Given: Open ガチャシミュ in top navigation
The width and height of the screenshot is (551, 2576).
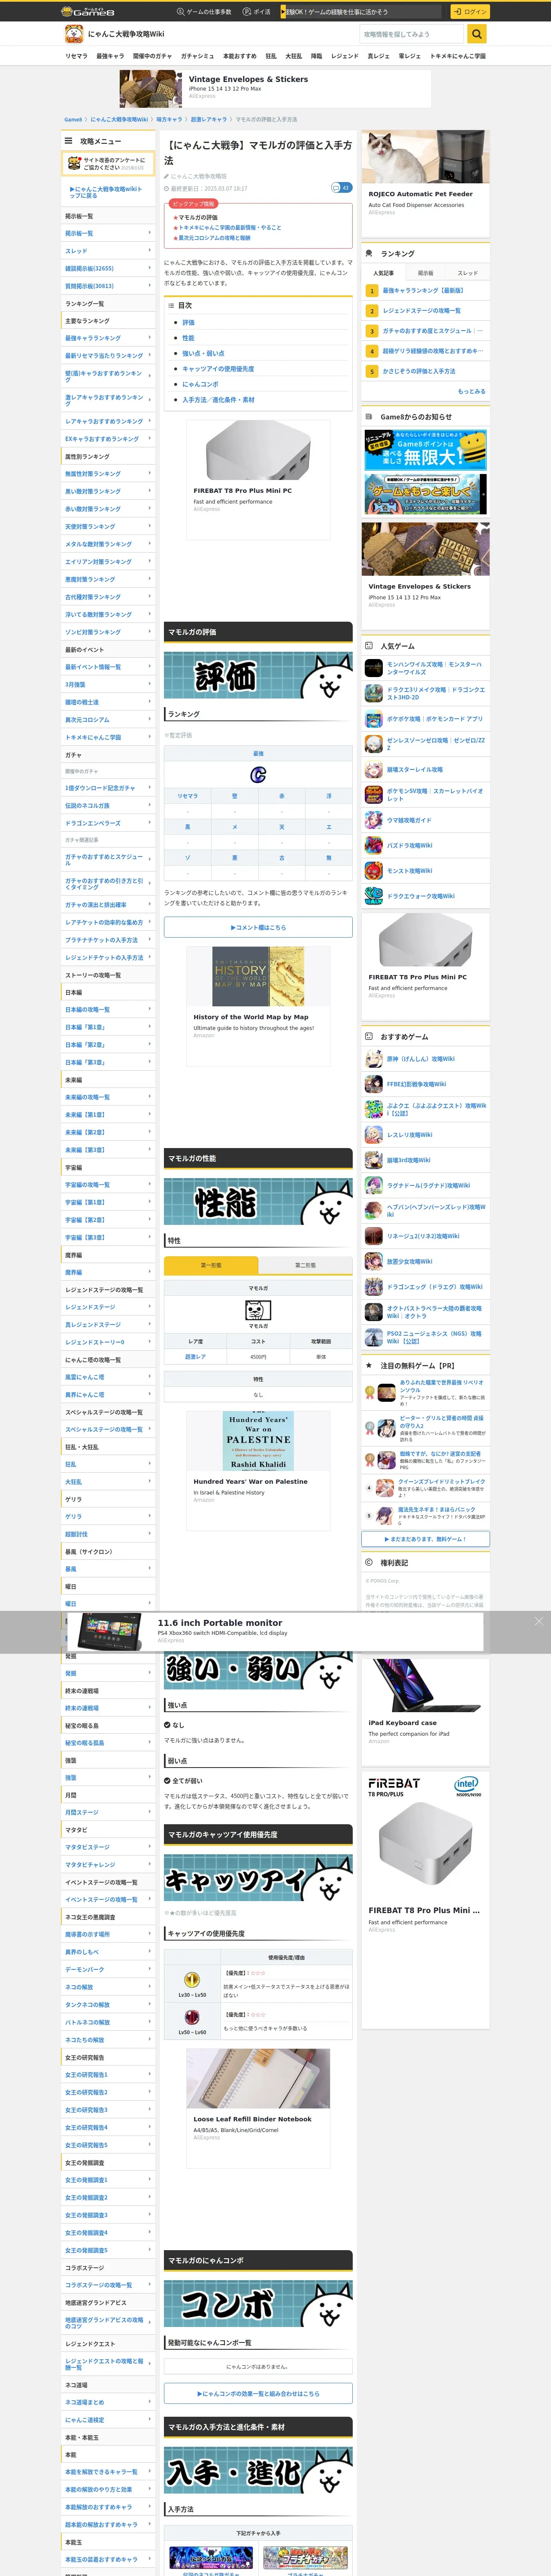Looking at the screenshot, I should (197, 56).
